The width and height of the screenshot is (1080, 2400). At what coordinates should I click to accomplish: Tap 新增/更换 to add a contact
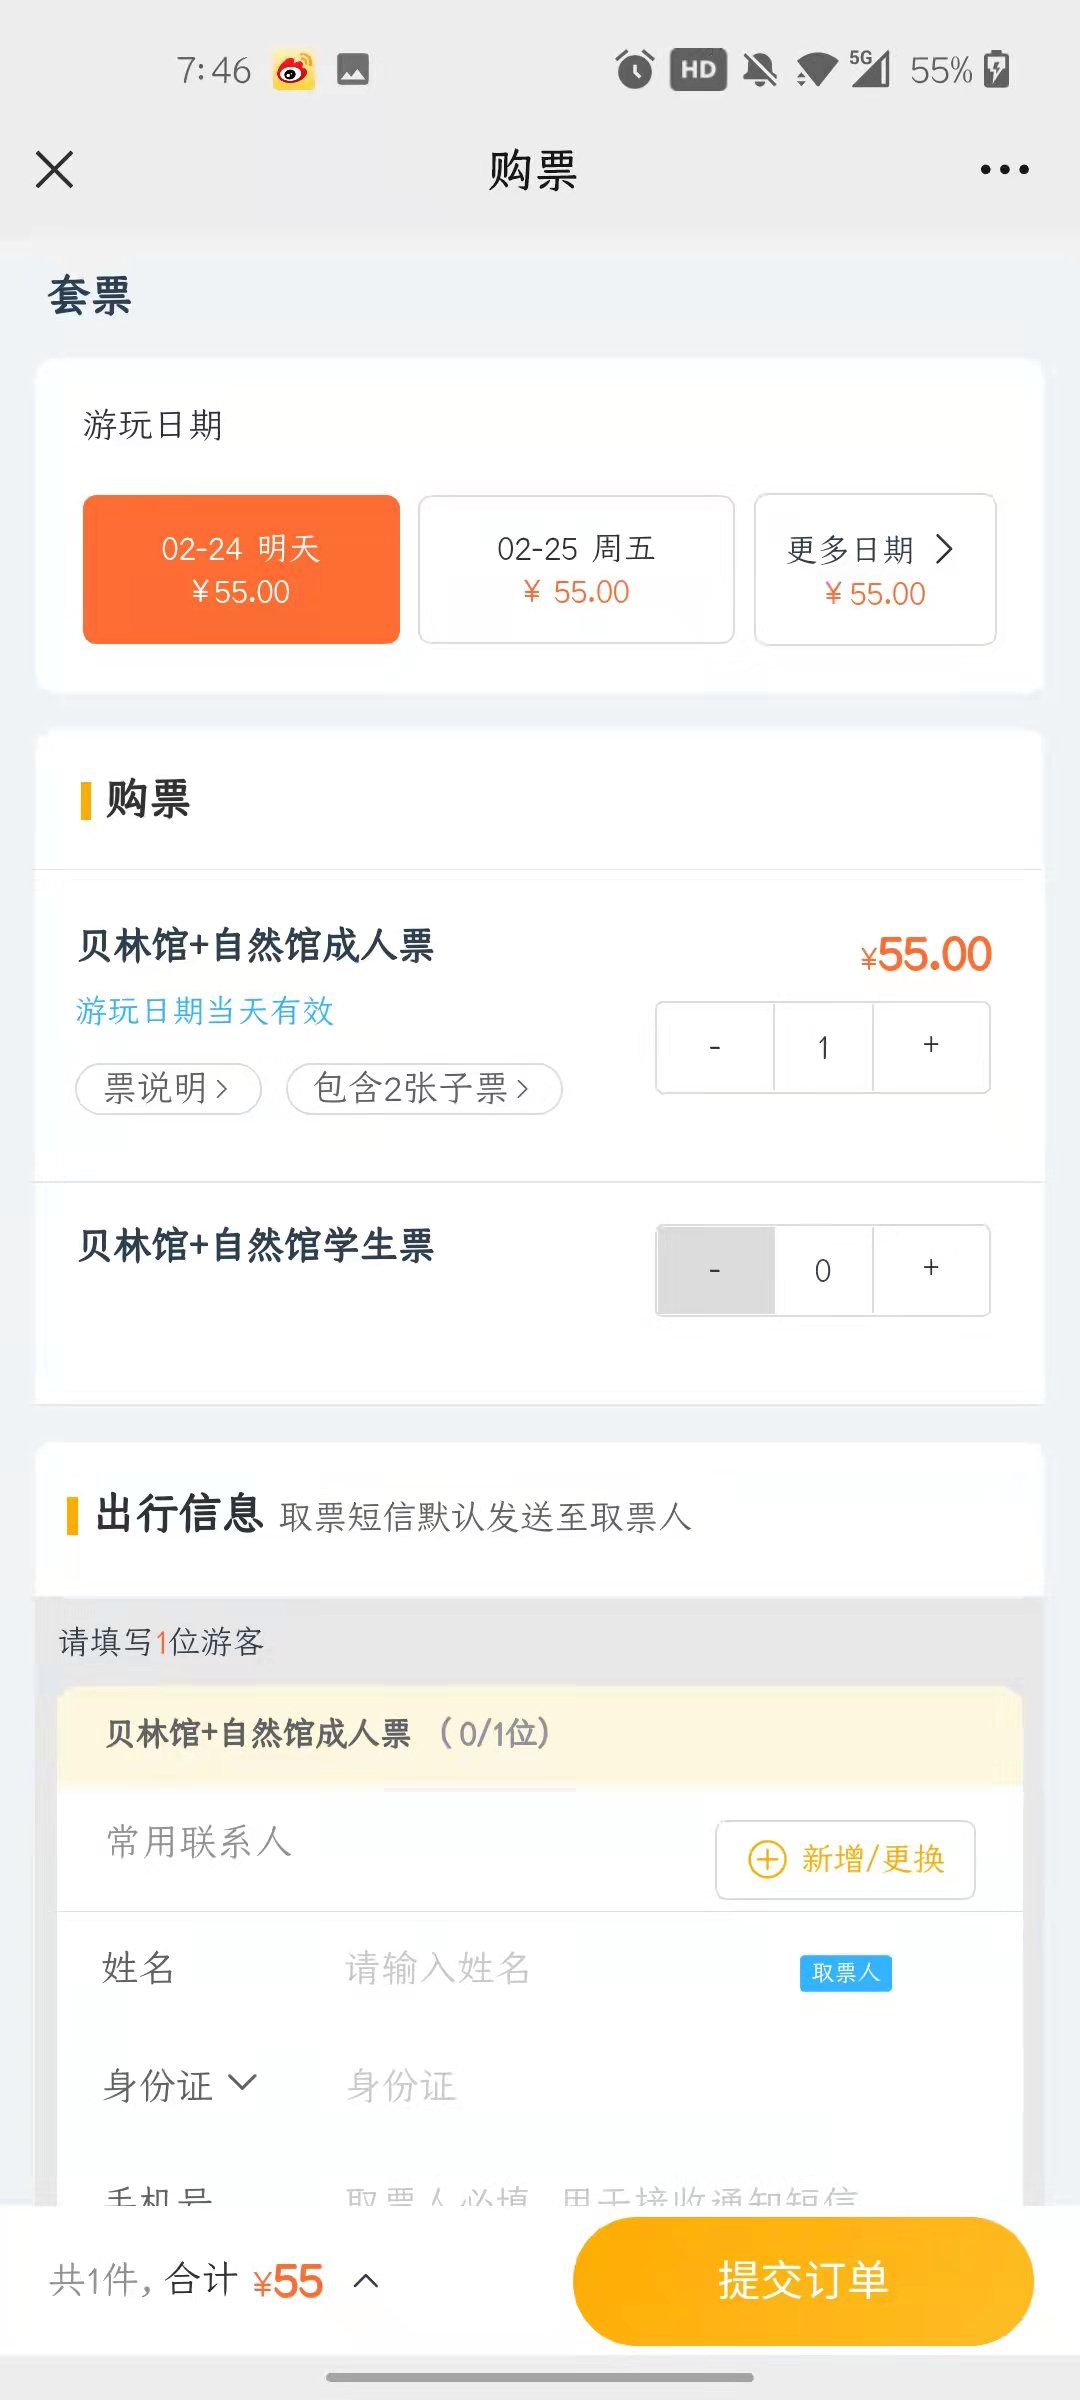(845, 1859)
